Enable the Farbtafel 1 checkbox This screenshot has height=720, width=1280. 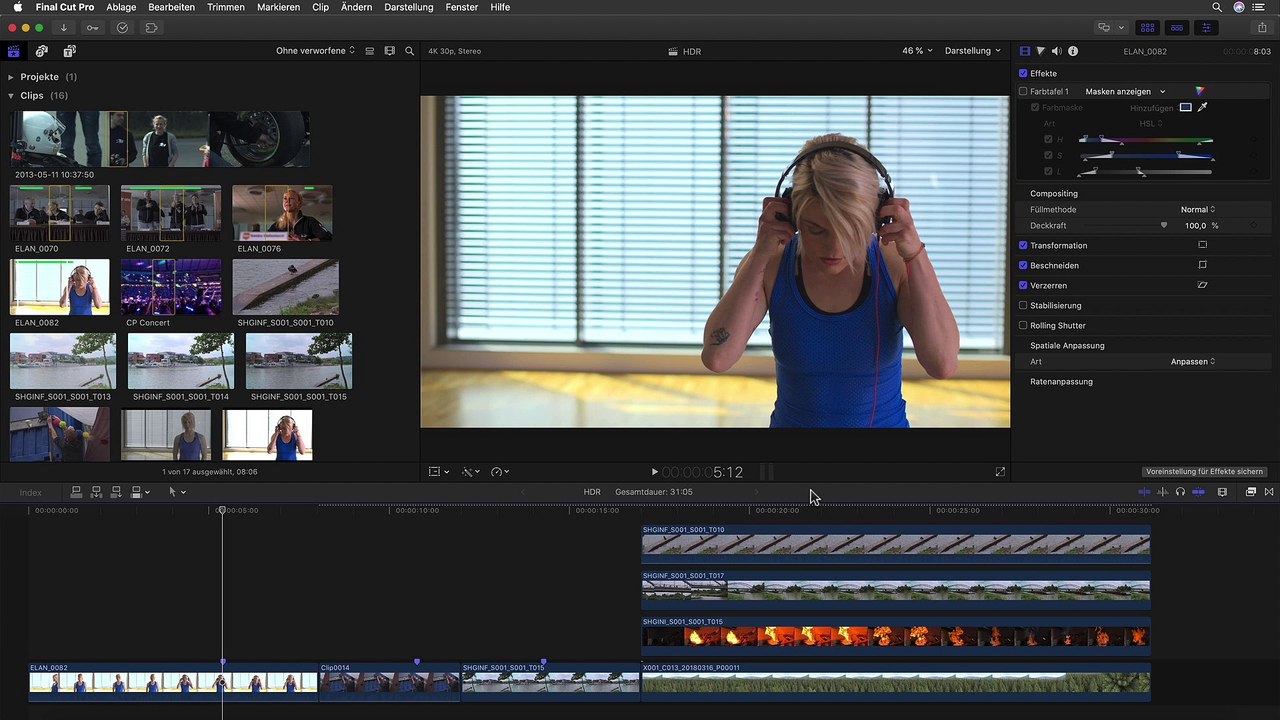1023,91
